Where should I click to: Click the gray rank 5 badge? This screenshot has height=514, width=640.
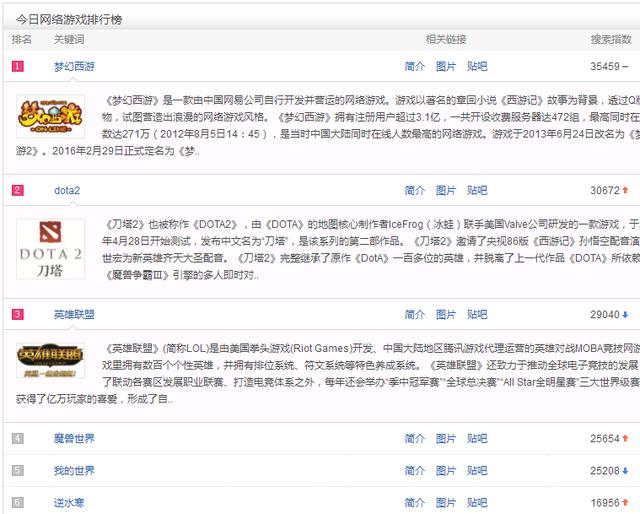18,470
